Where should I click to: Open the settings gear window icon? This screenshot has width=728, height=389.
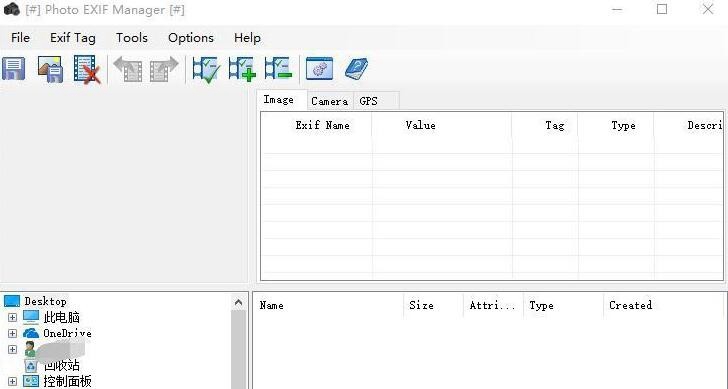[x=319, y=69]
